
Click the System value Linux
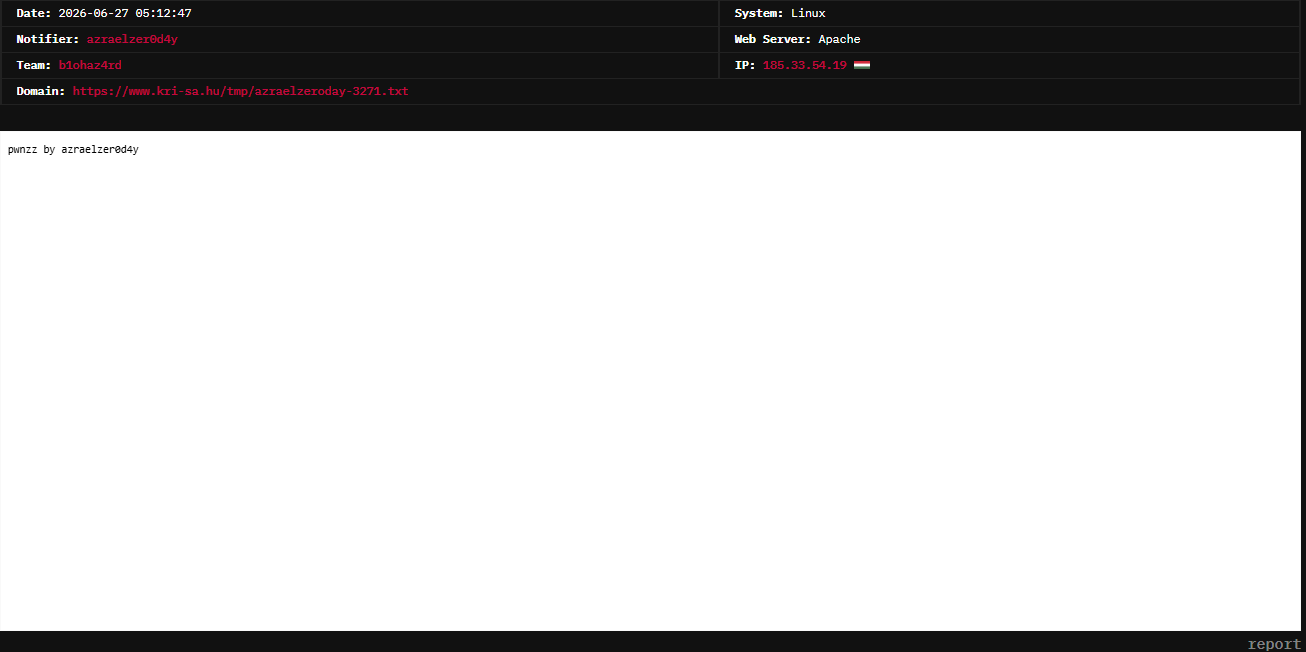808,13
